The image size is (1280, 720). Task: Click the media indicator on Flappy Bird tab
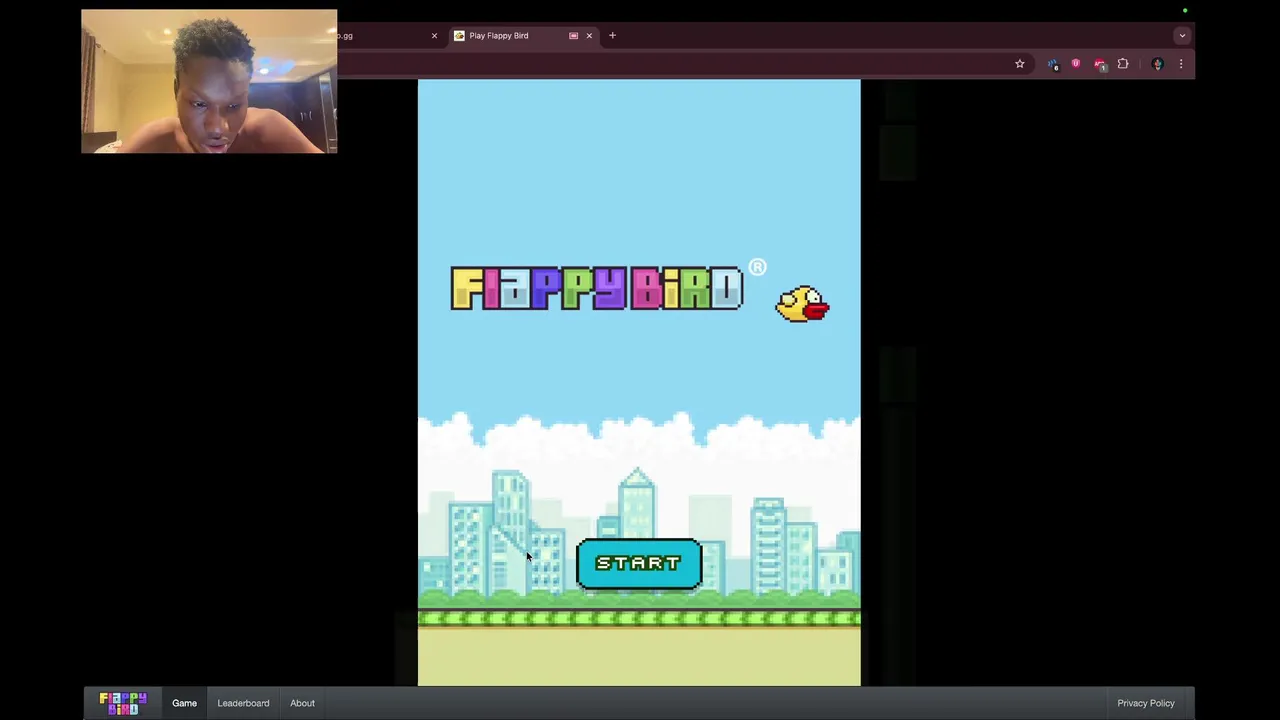pos(573,36)
